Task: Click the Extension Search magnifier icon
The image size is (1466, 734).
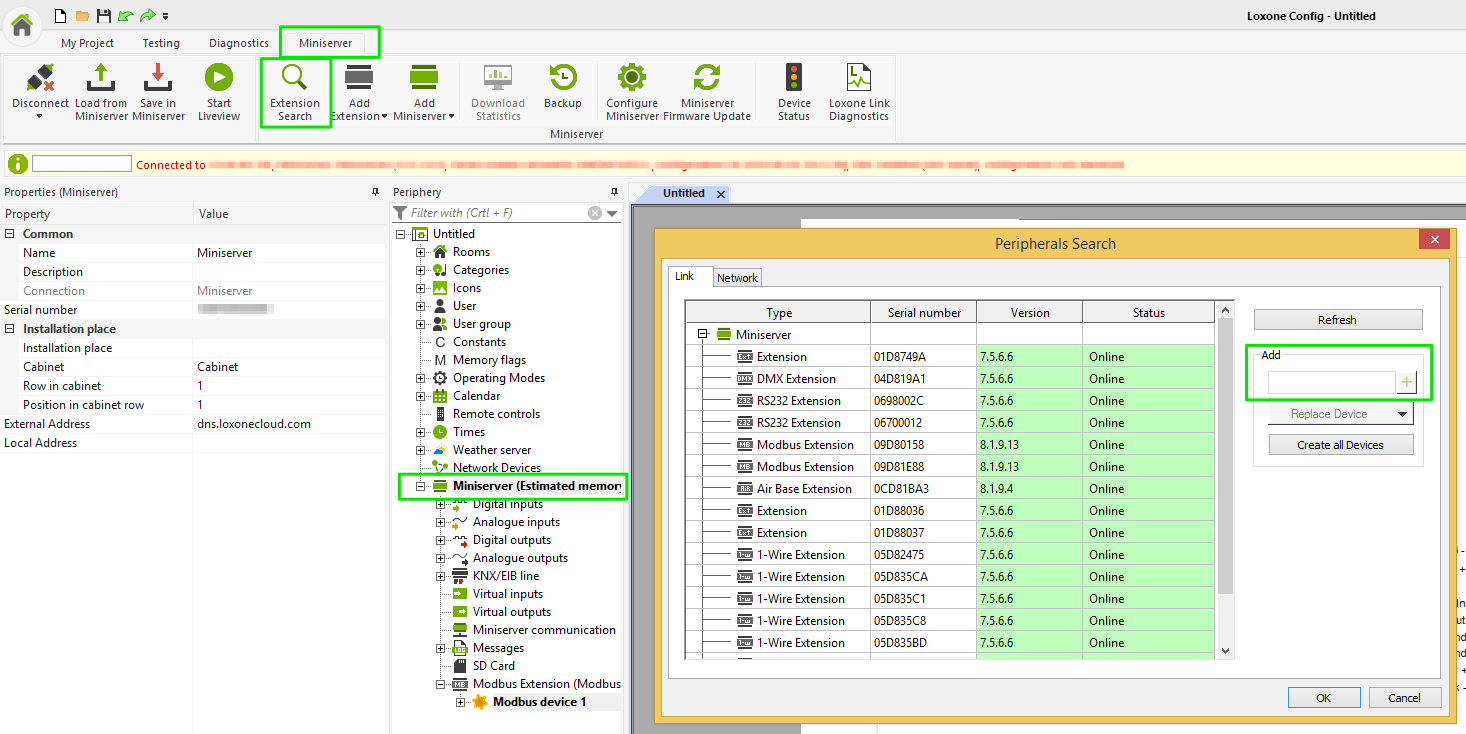Action: [295, 79]
